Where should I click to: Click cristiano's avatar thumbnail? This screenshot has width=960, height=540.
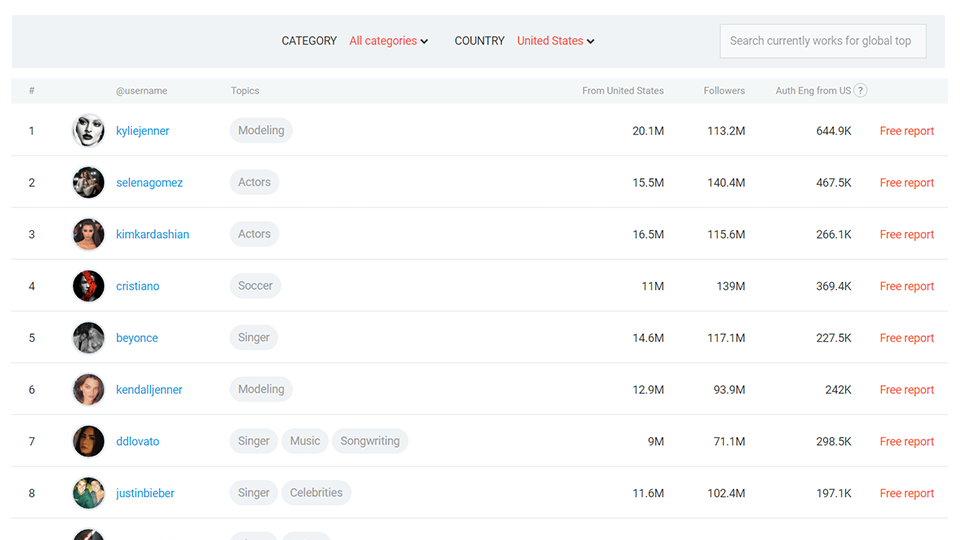tap(88, 286)
